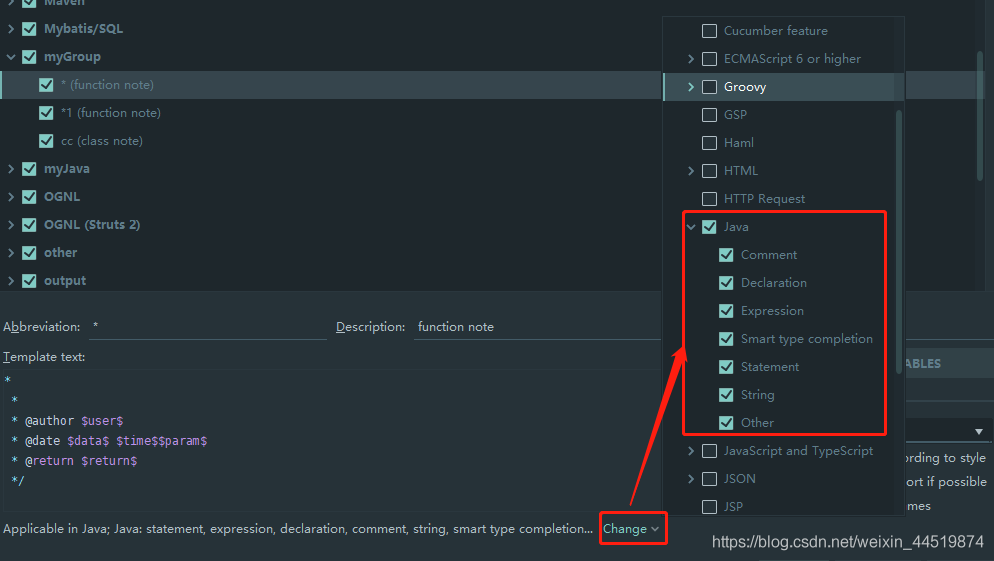Collapse the myGroup tree node
Screen dimensions: 994x561
coord(11,56)
